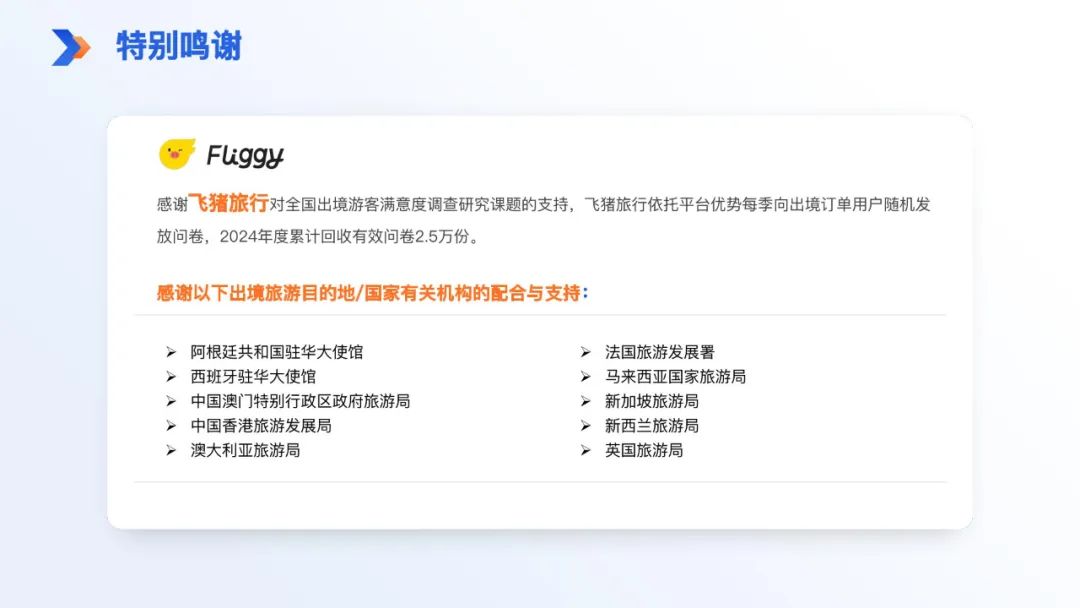This screenshot has width=1080, height=608.
Task: Click the Fliggy wordmark text
Action: point(245,155)
